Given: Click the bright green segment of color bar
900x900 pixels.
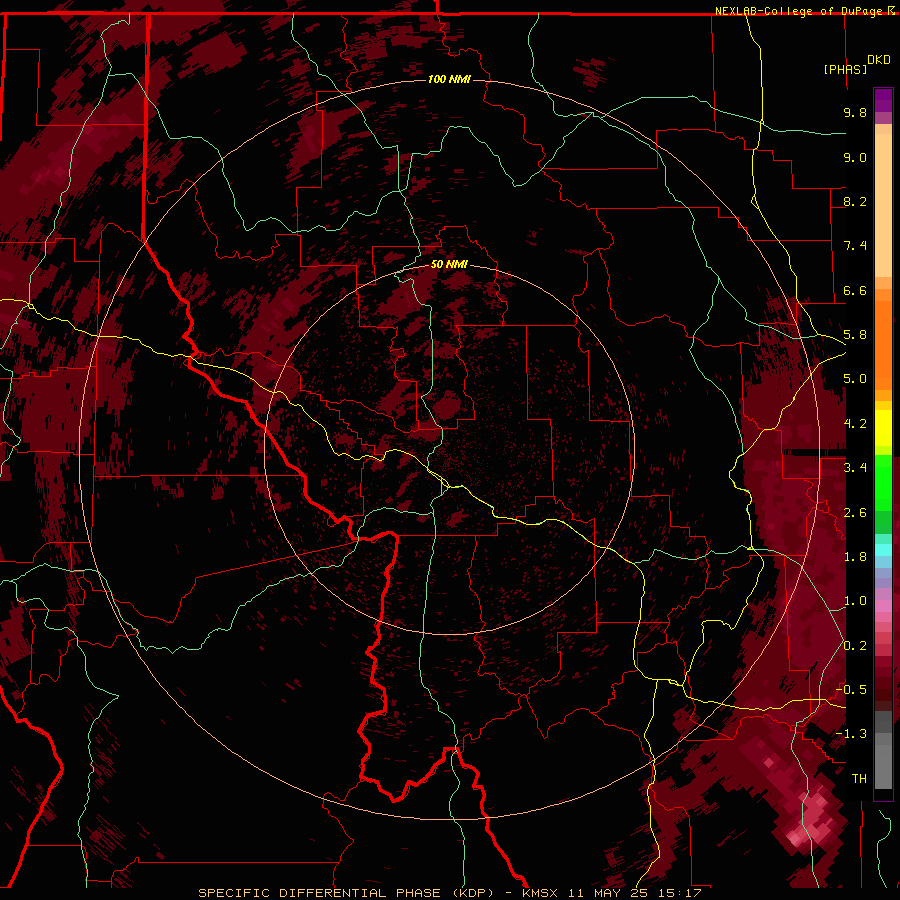Looking at the screenshot, I should coord(883,482).
